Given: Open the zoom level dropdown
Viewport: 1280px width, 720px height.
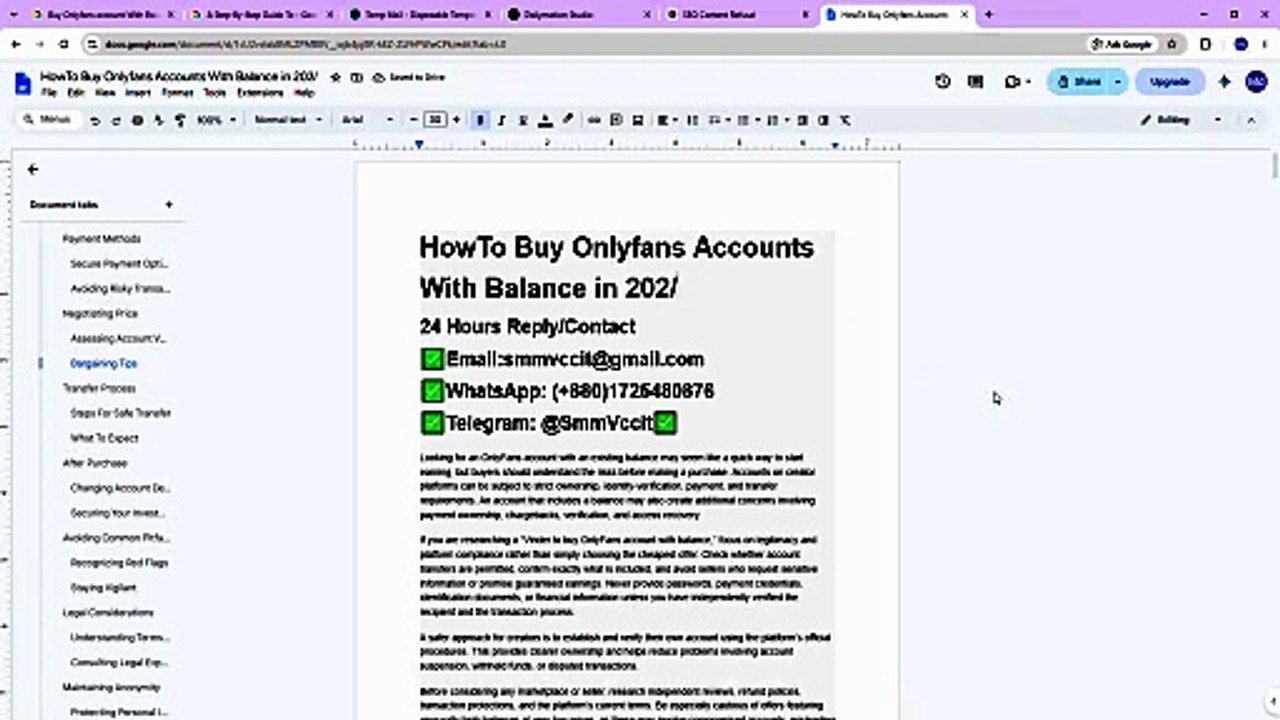Looking at the screenshot, I should click(x=216, y=120).
